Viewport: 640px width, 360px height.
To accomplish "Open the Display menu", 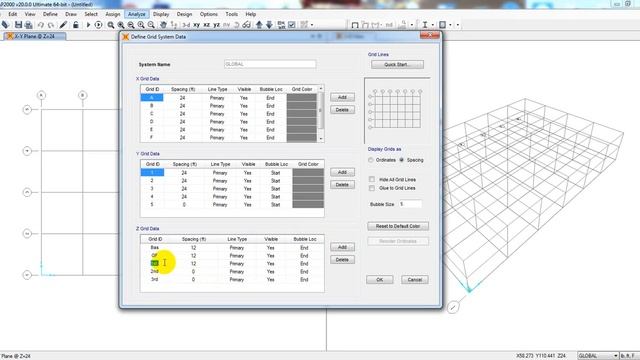I will coord(161,14).
